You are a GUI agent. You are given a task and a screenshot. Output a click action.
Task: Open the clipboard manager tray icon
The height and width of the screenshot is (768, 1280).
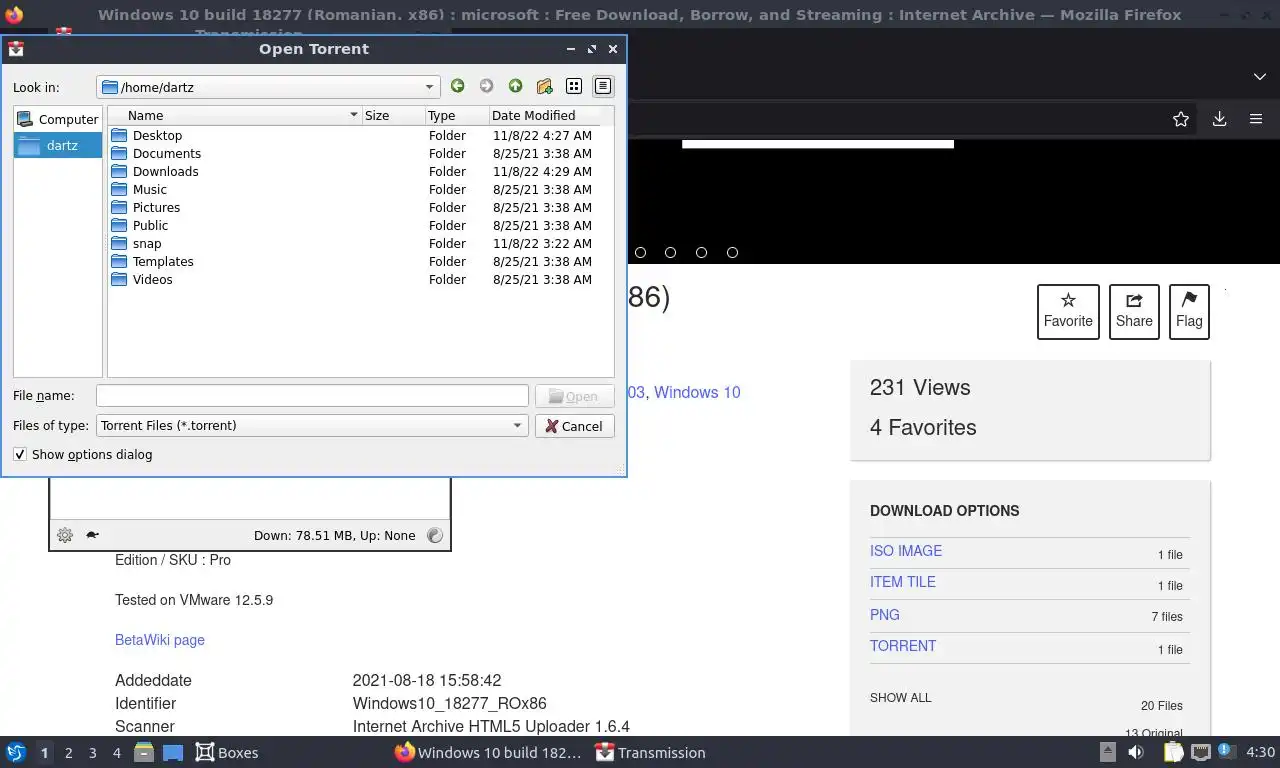pos(1172,752)
